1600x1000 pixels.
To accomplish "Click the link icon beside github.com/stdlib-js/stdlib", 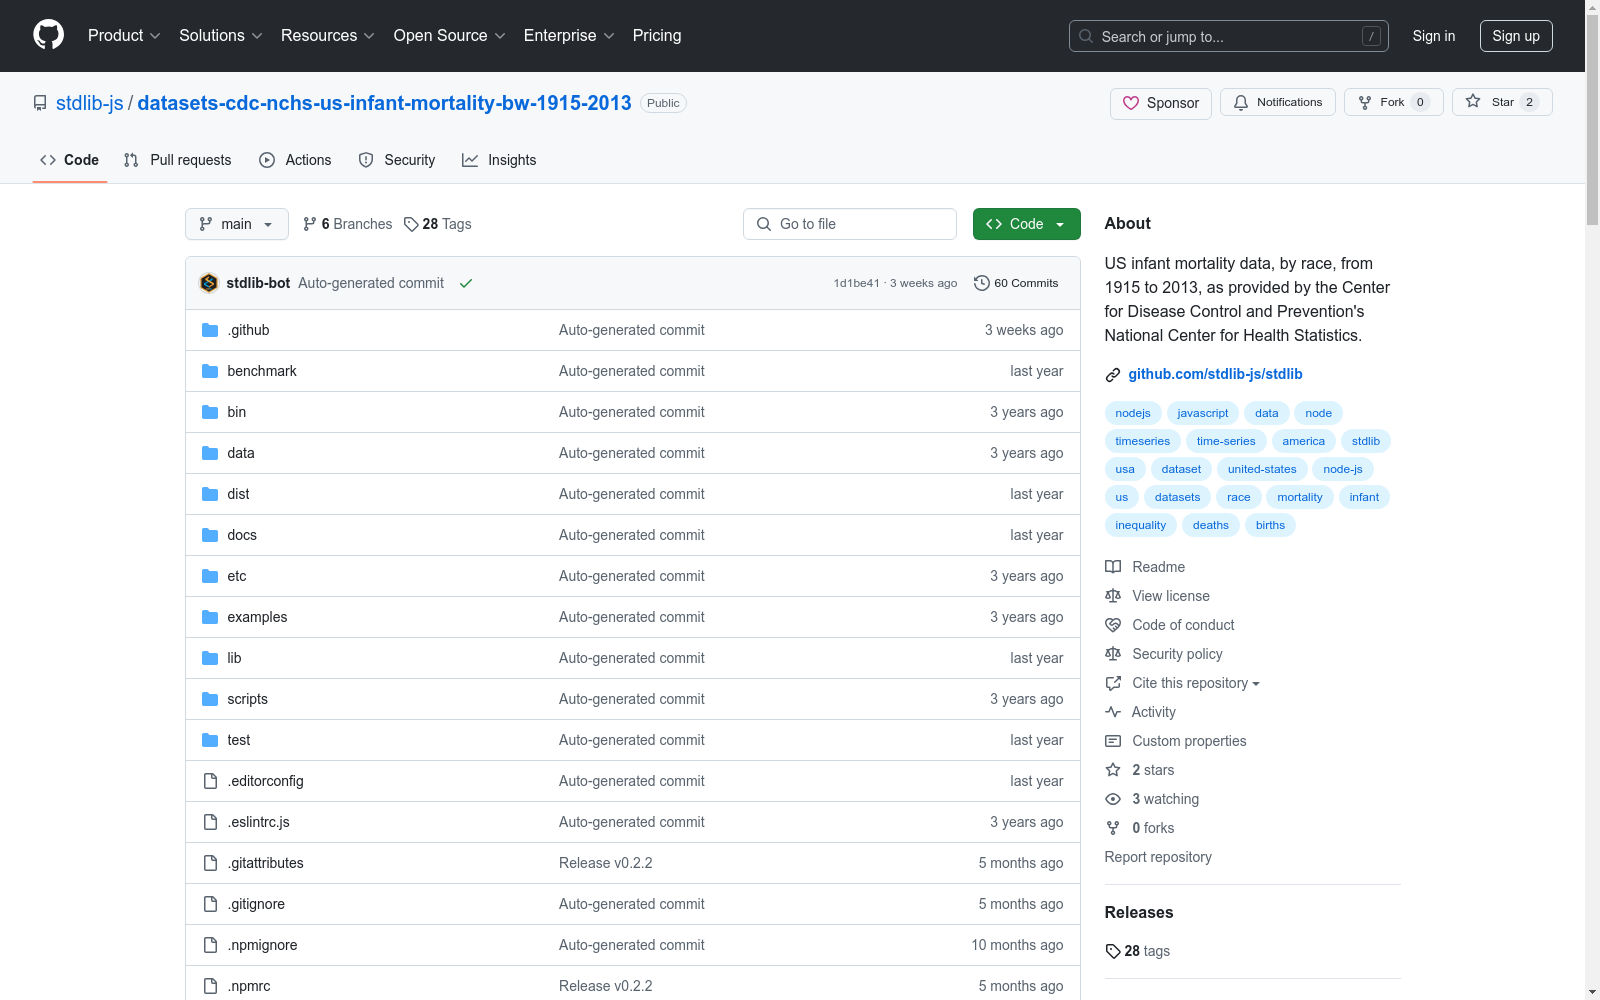I will click(x=1113, y=375).
